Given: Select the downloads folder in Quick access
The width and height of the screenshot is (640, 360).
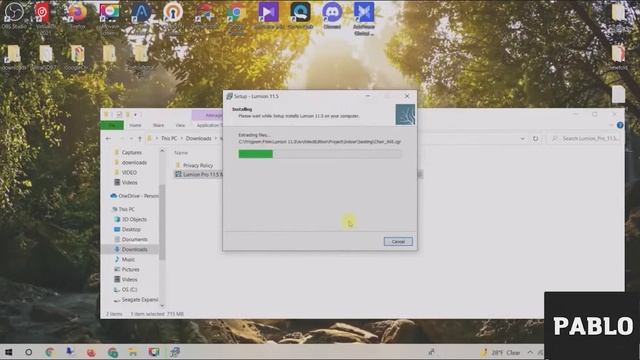Looking at the screenshot, I should (x=134, y=162).
